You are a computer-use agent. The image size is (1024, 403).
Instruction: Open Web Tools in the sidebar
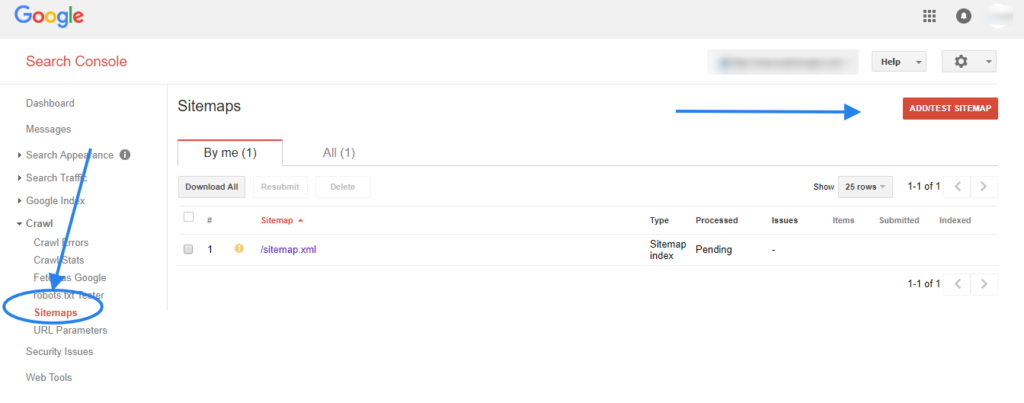(x=49, y=378)
